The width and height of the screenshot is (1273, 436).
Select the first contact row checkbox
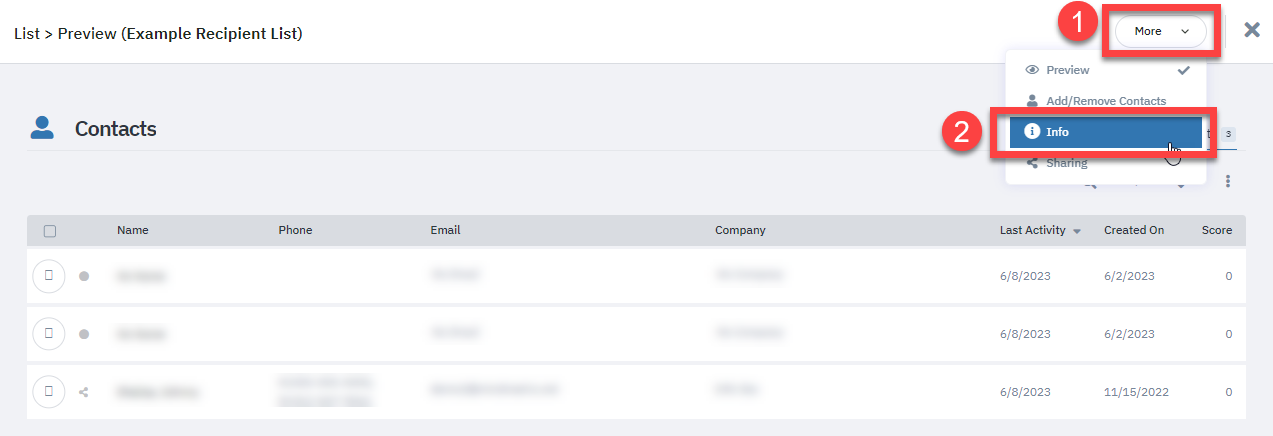click(x=49, y=276)
